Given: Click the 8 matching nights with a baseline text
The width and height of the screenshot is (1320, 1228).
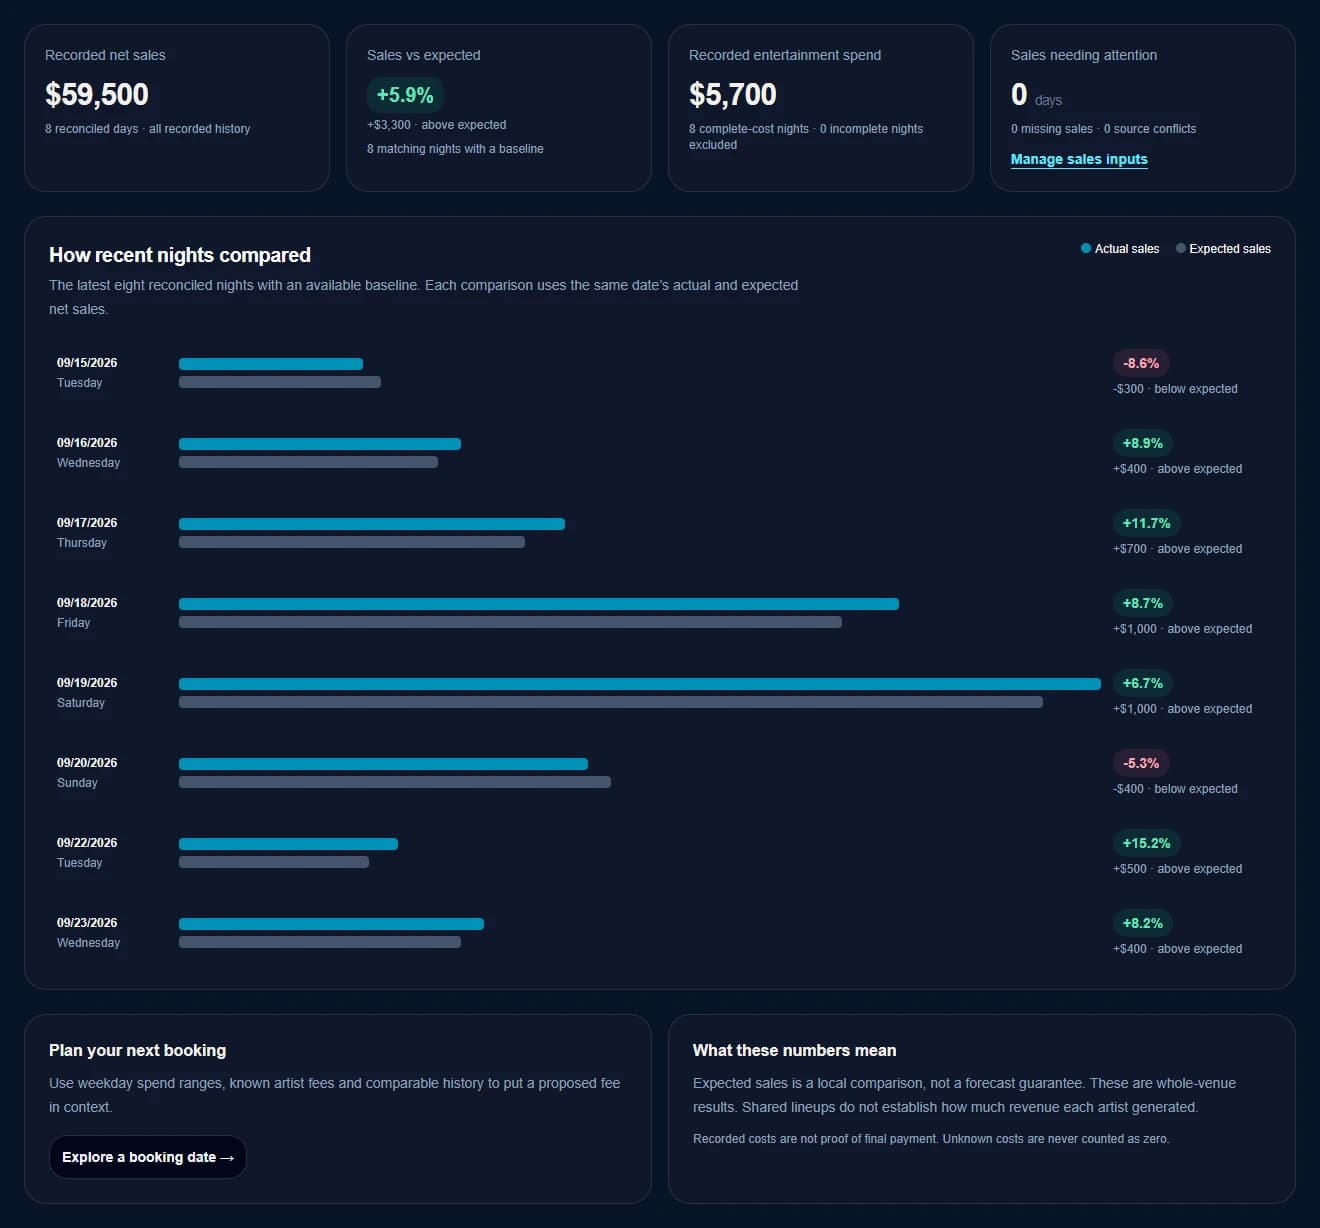Looking at the screenshot, I should click(x=455, y=149).
